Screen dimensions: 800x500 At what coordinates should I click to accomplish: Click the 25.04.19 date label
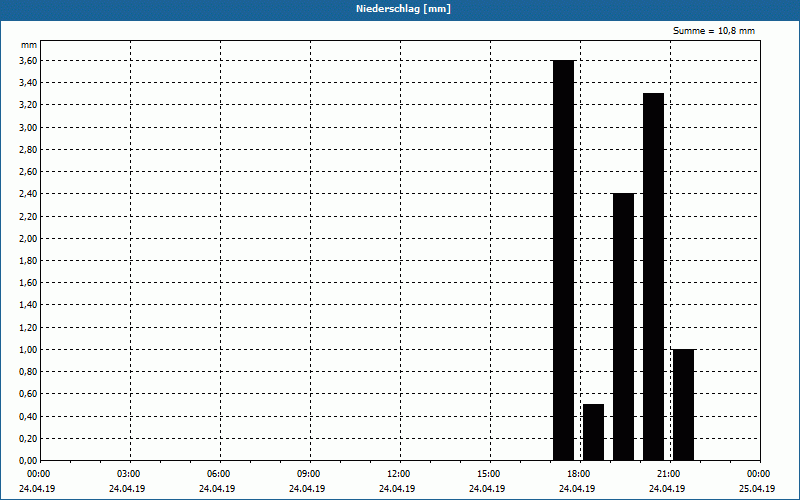pos(757,488)
